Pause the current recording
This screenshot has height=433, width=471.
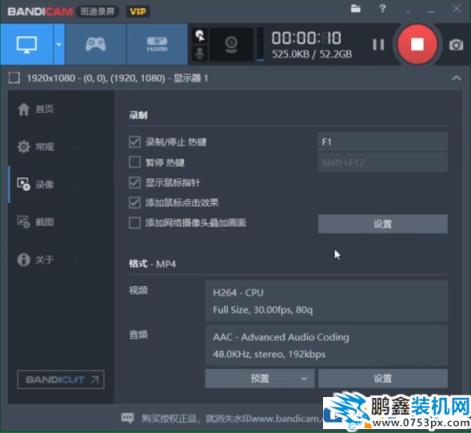[378, 44]
